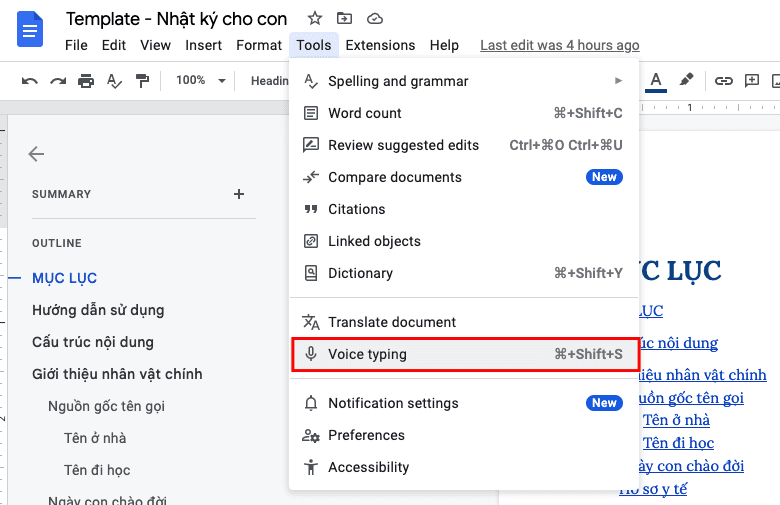Open the Insert menu

pos(203,45)
